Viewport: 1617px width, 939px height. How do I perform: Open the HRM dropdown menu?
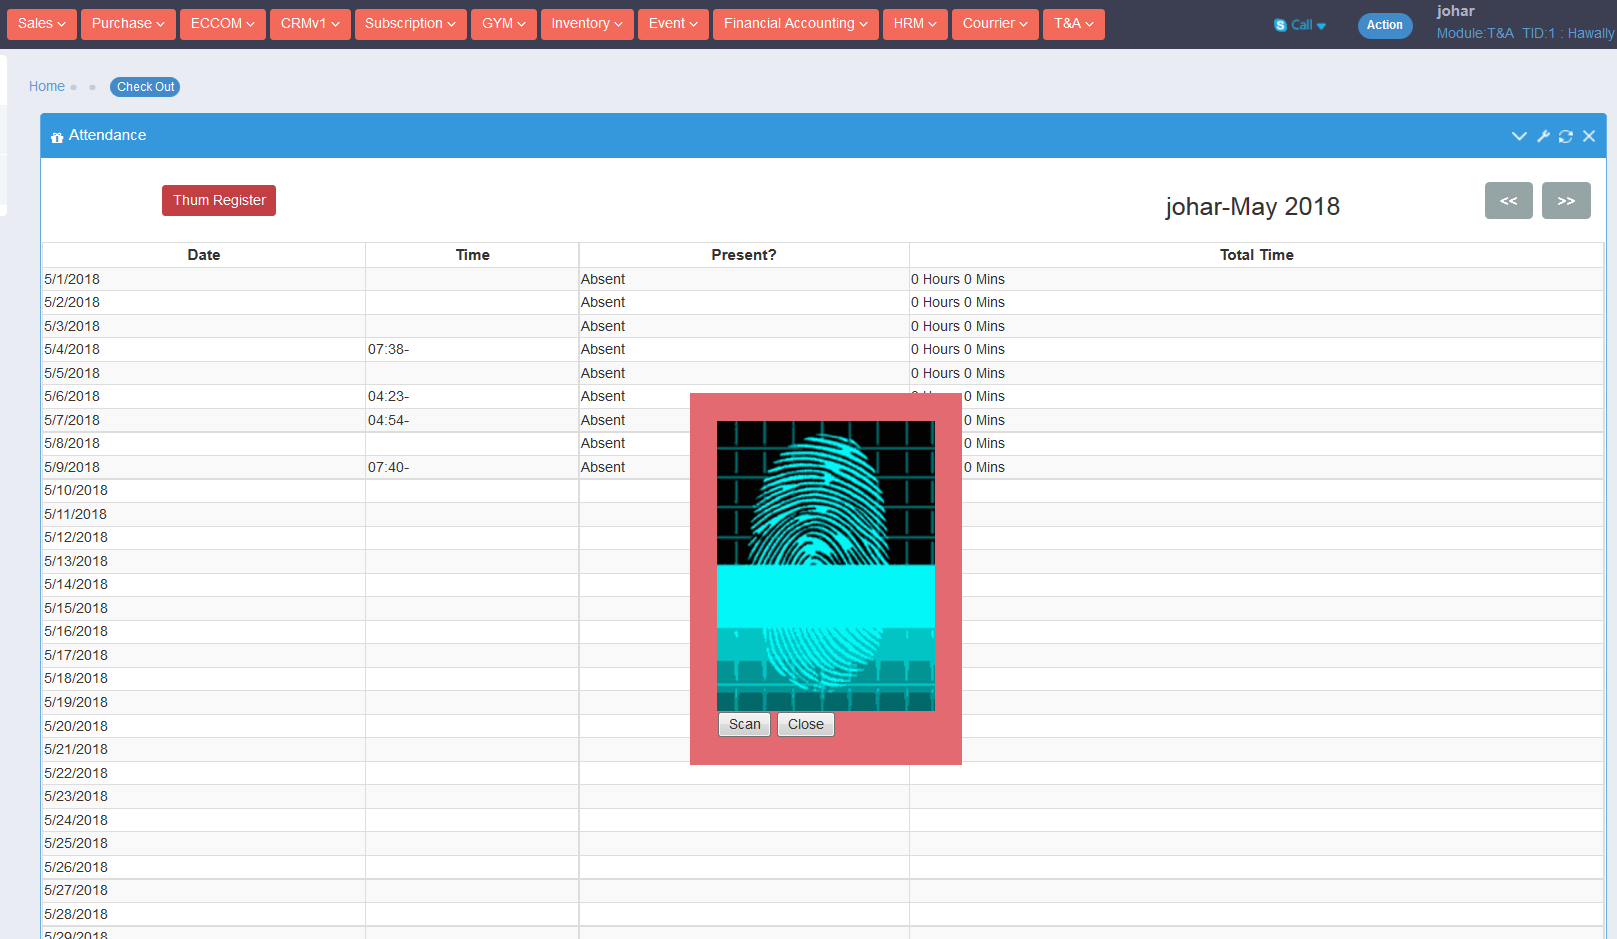[x=915, y=24]
